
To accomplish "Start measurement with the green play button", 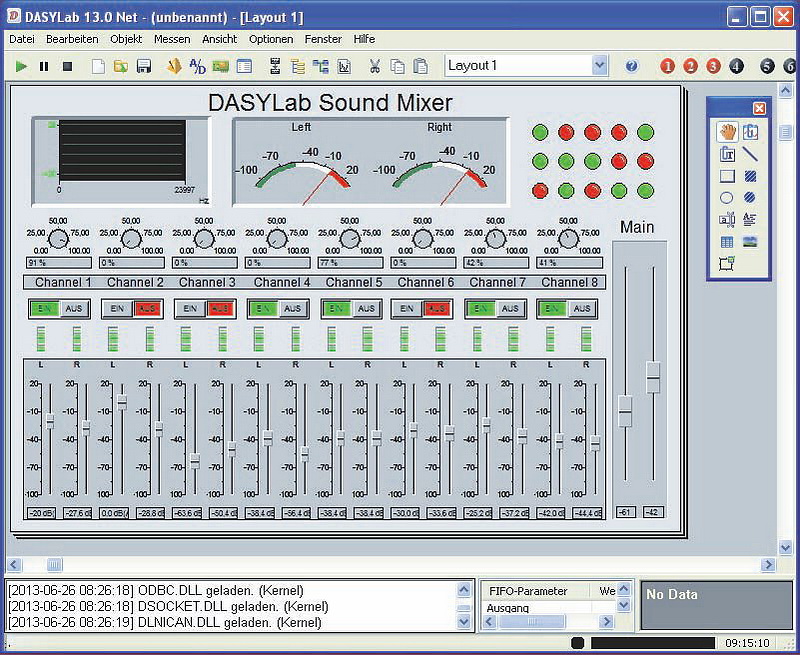I will coord(21,66).
